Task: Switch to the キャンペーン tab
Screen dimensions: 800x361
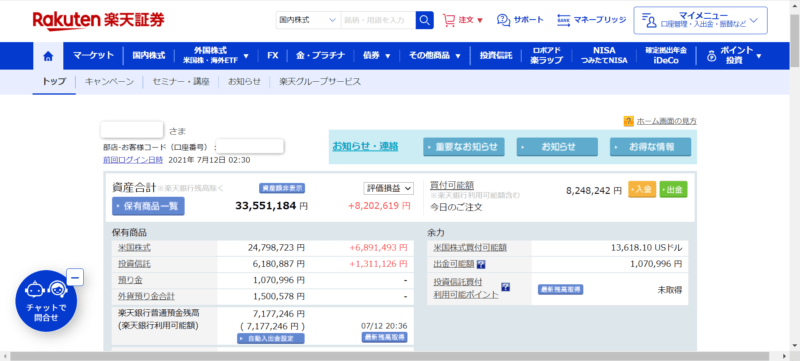Action: pos(109,82)
